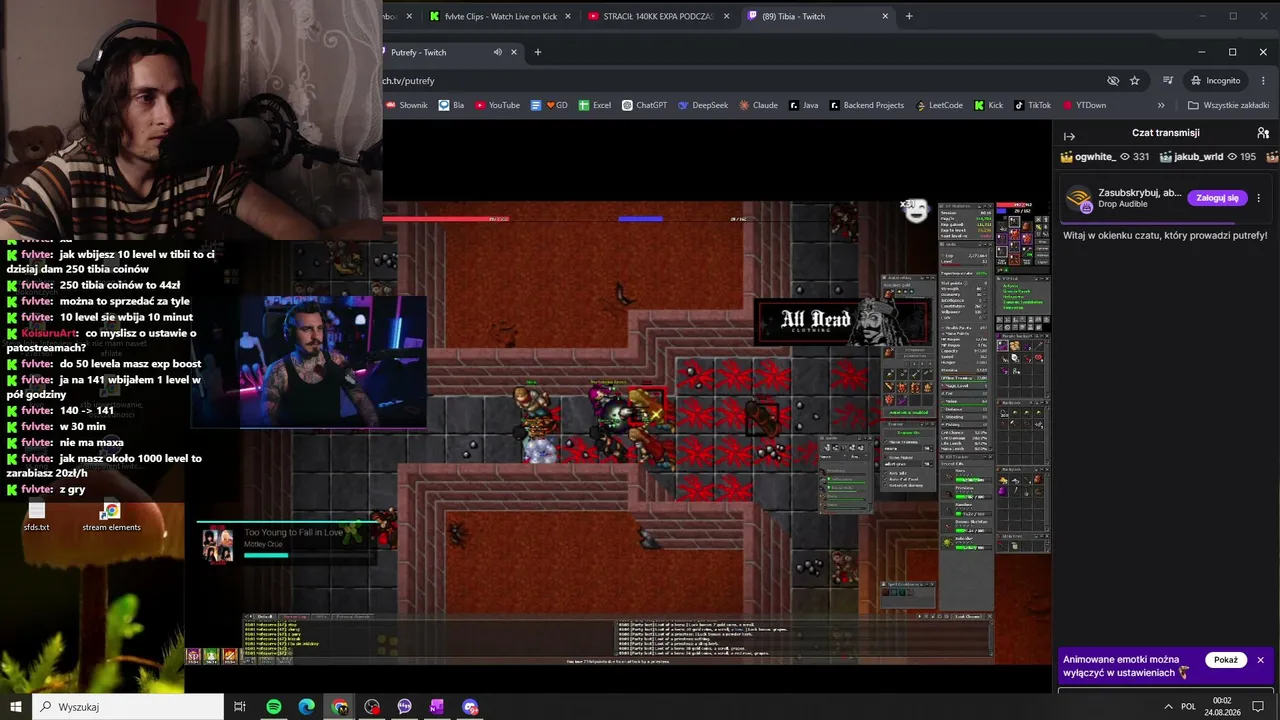
Task: Open the POL keyboard language indicator
Action: [x=1189, y=707]
